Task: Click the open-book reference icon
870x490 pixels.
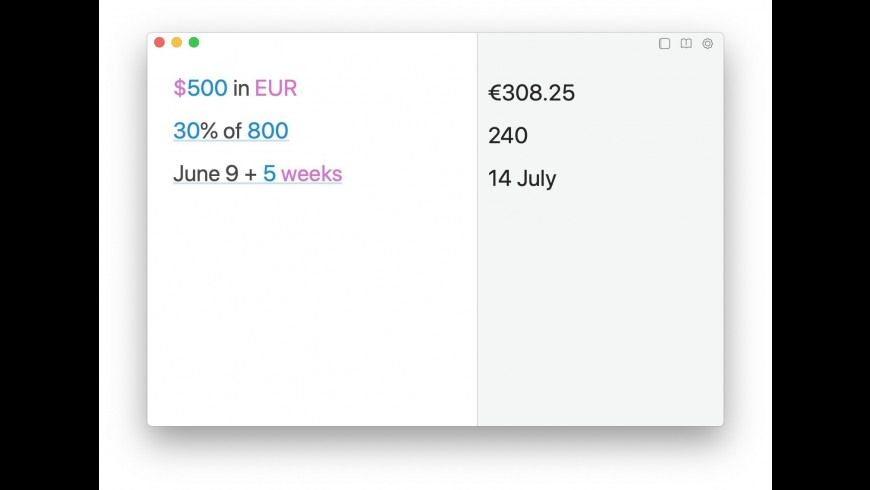Action: (686, 44)
